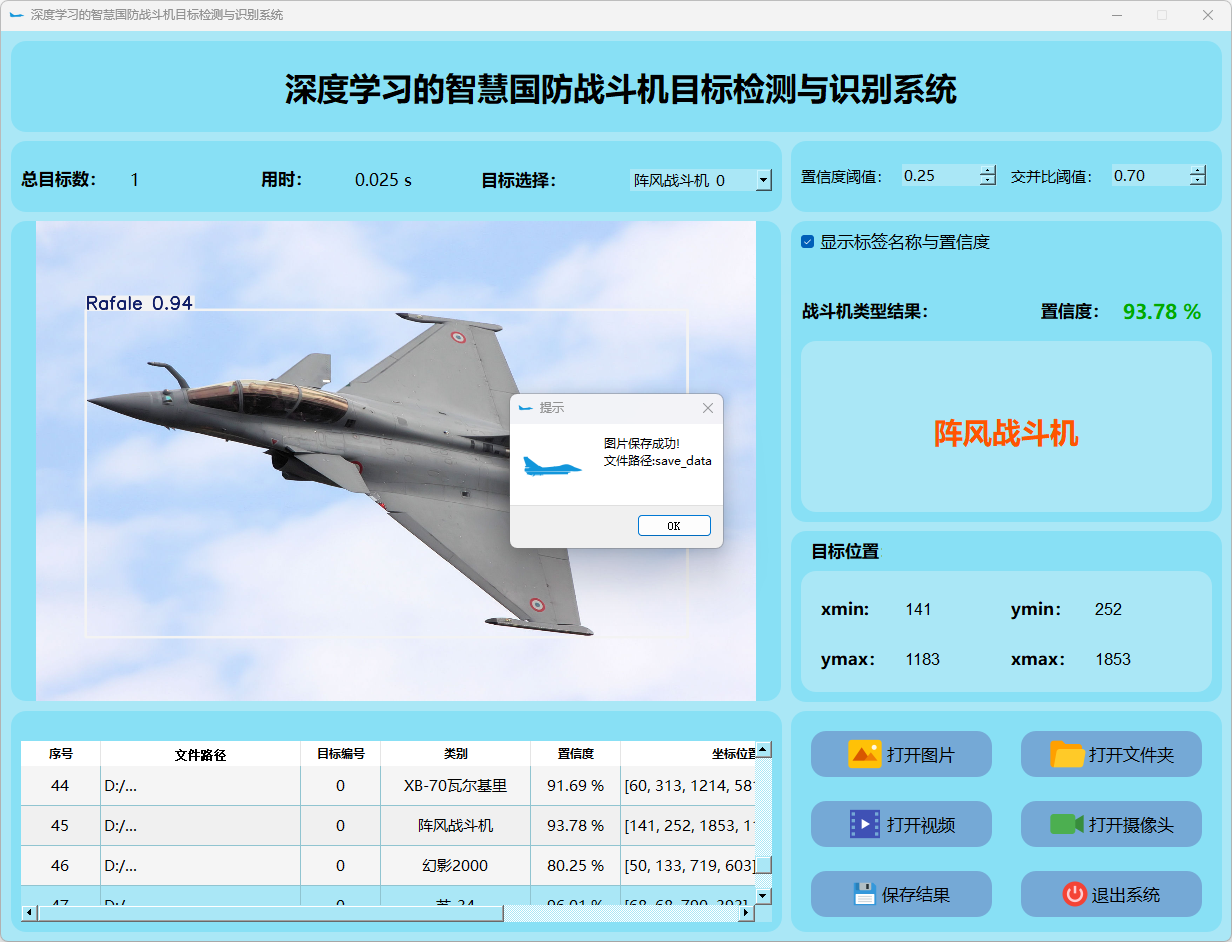Click the camera icon on Open Camera button

(x=1066, y=824)
